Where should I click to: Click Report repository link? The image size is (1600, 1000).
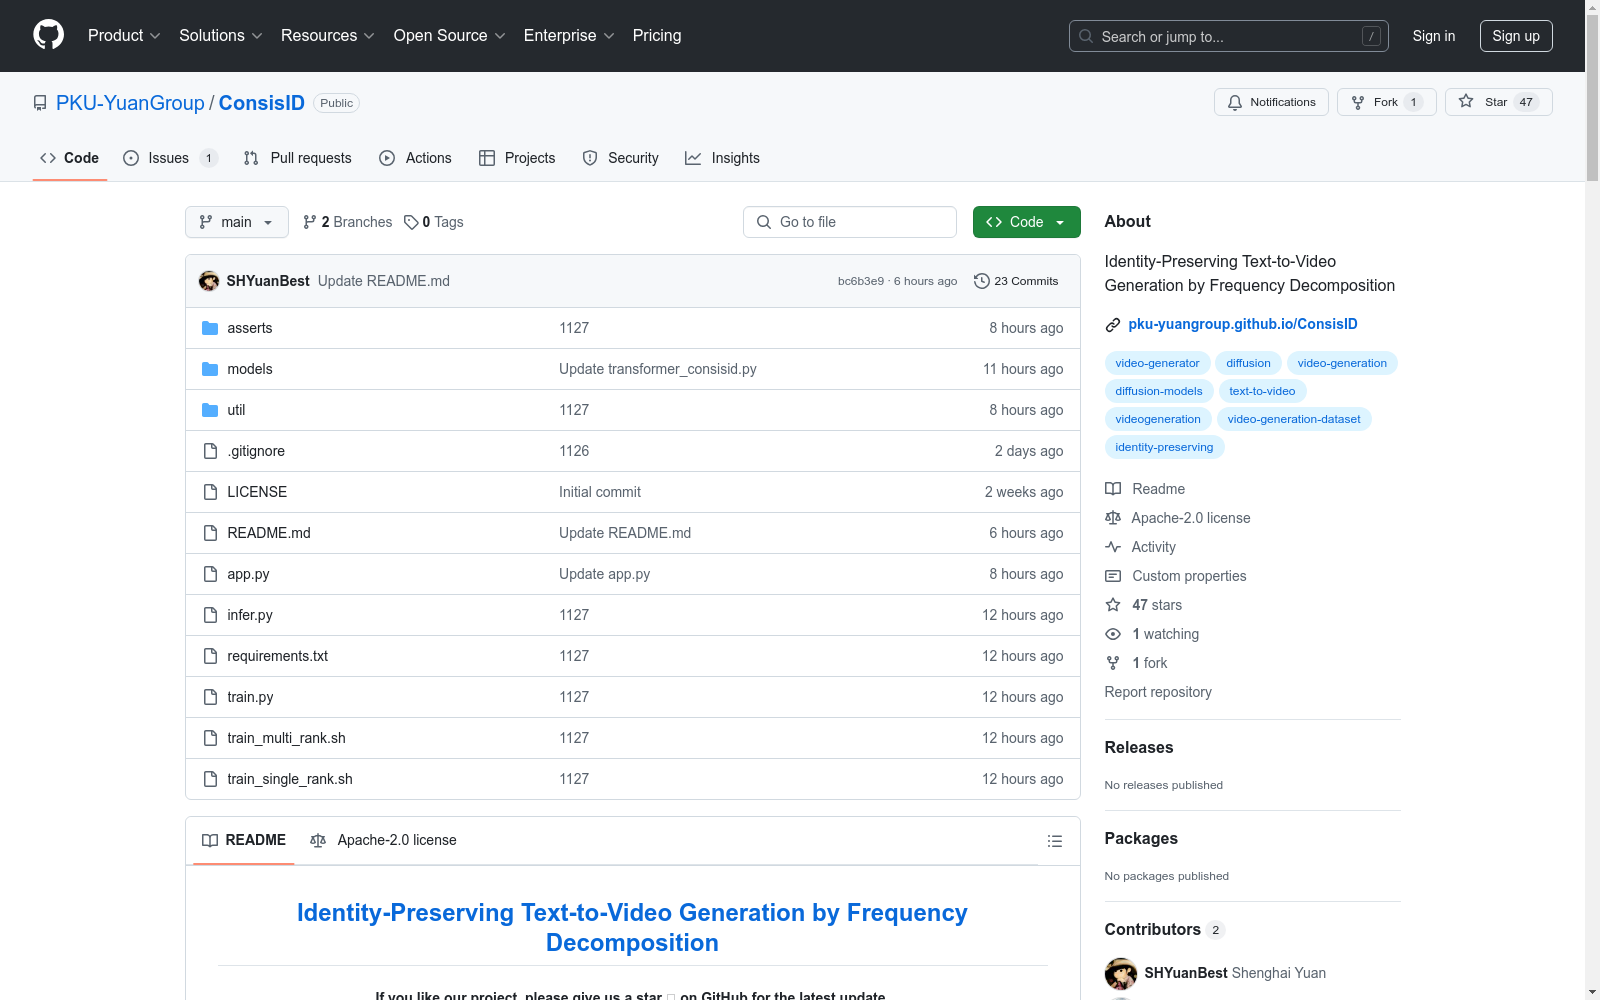pos(1158,692)
